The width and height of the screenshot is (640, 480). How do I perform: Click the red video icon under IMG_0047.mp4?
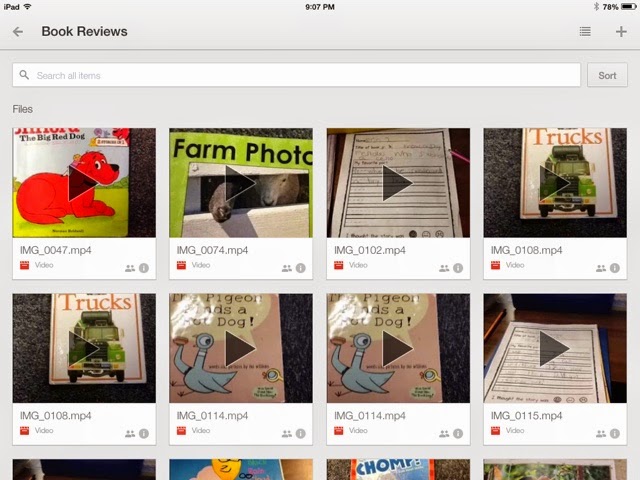[x=24, y=265]
